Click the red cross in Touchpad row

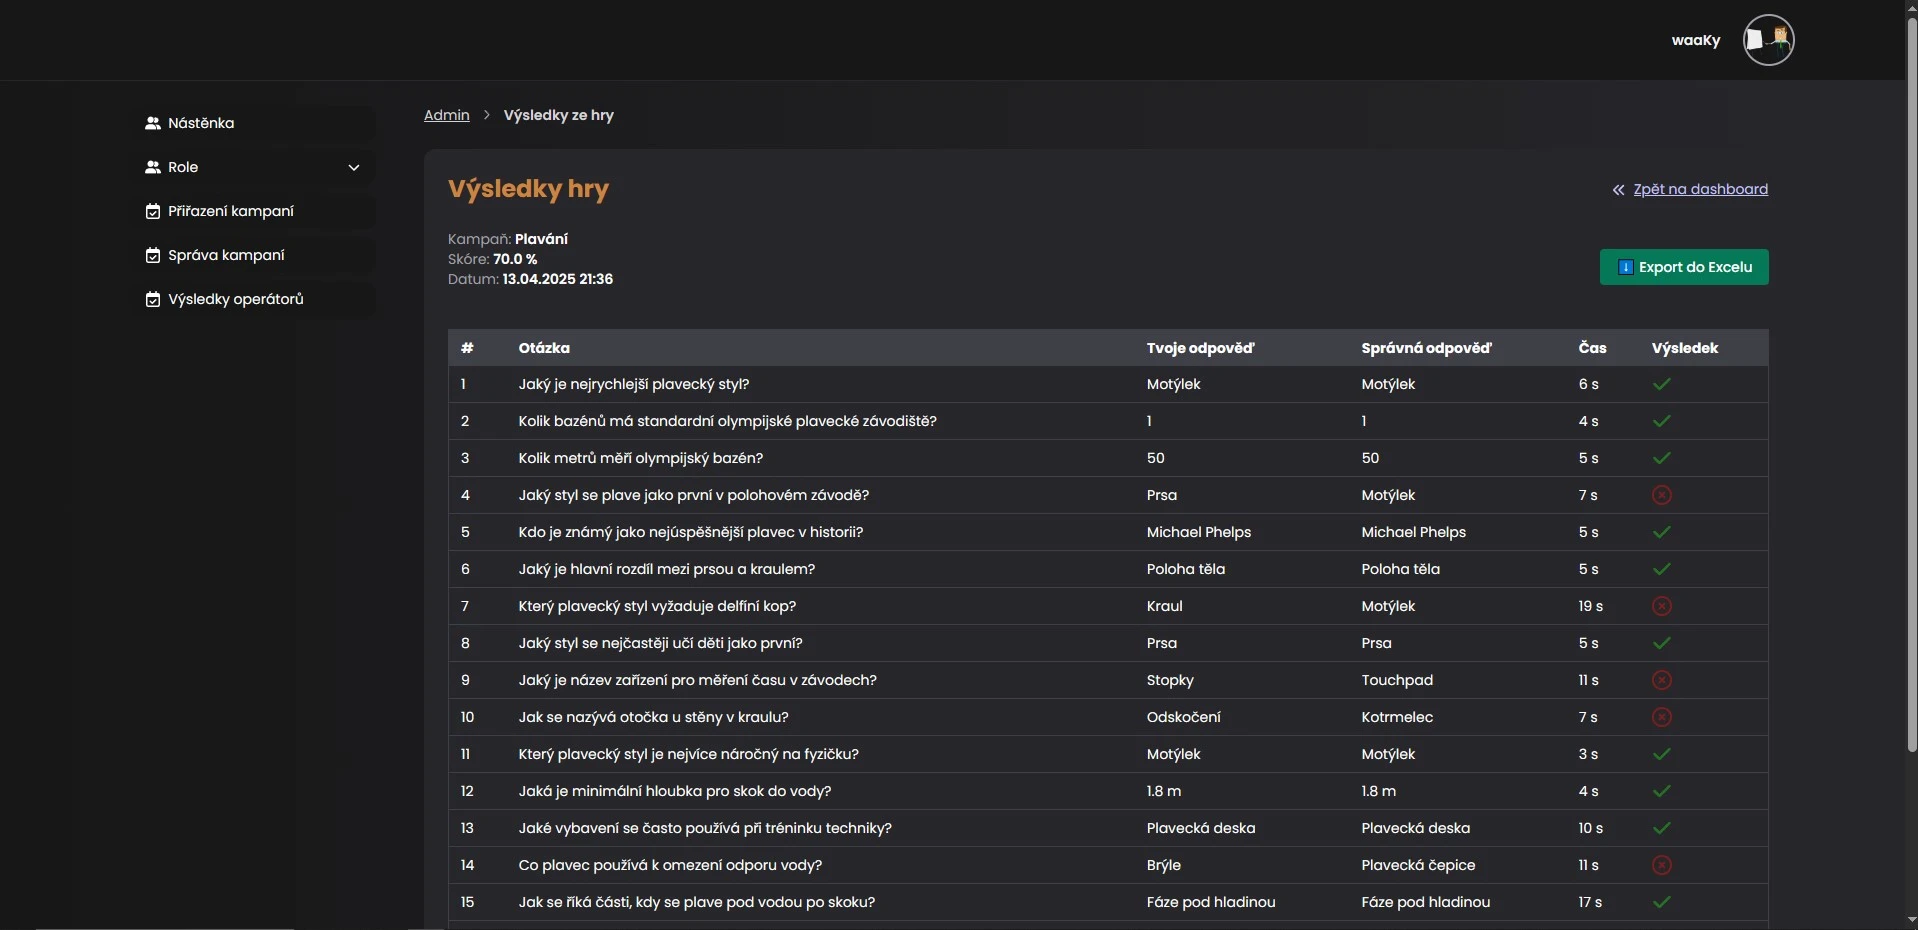point(1662,680)
